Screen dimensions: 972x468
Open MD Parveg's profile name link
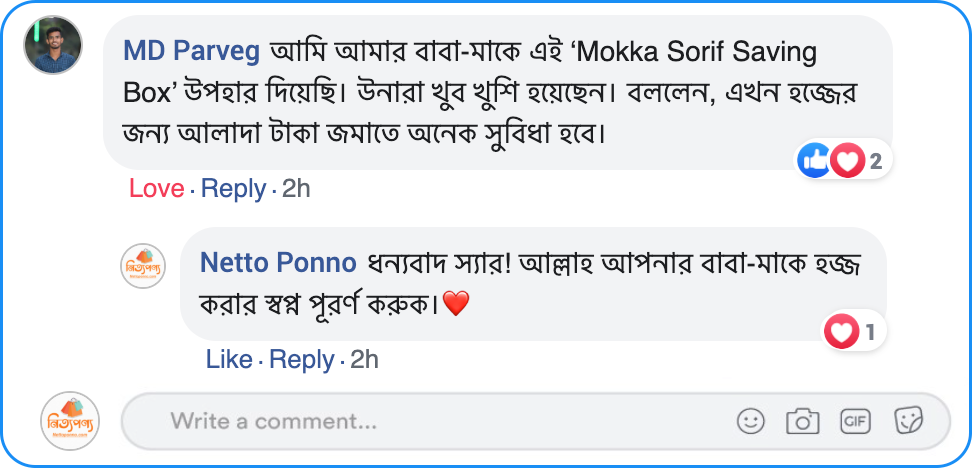[192, 50]
